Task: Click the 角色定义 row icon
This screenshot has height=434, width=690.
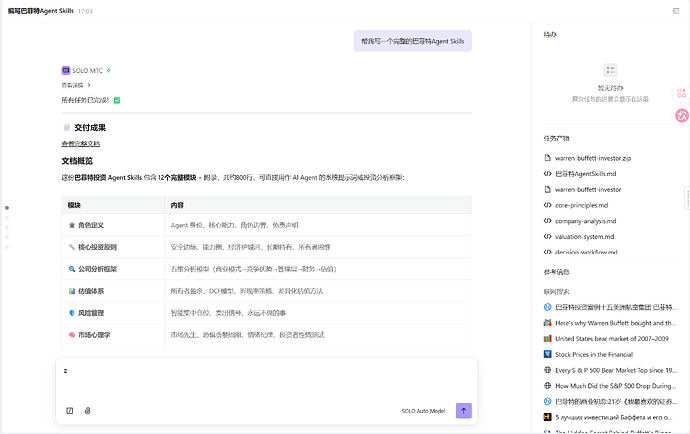Action: (x=72, y=225)
